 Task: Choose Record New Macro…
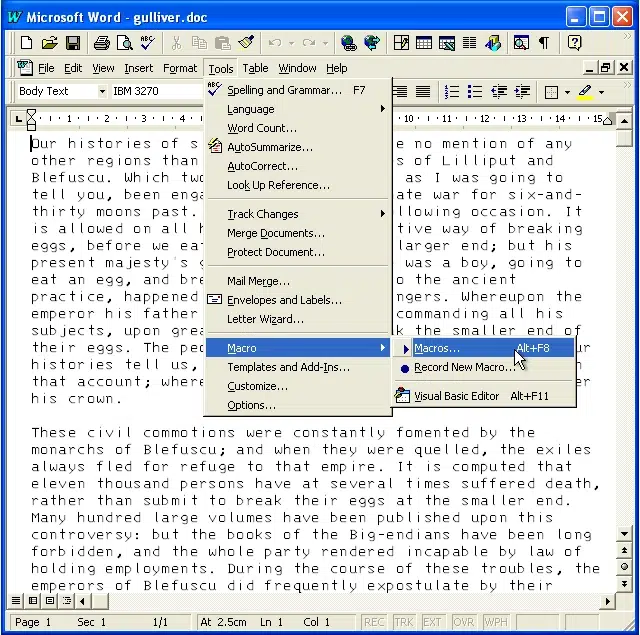[484, 367]
